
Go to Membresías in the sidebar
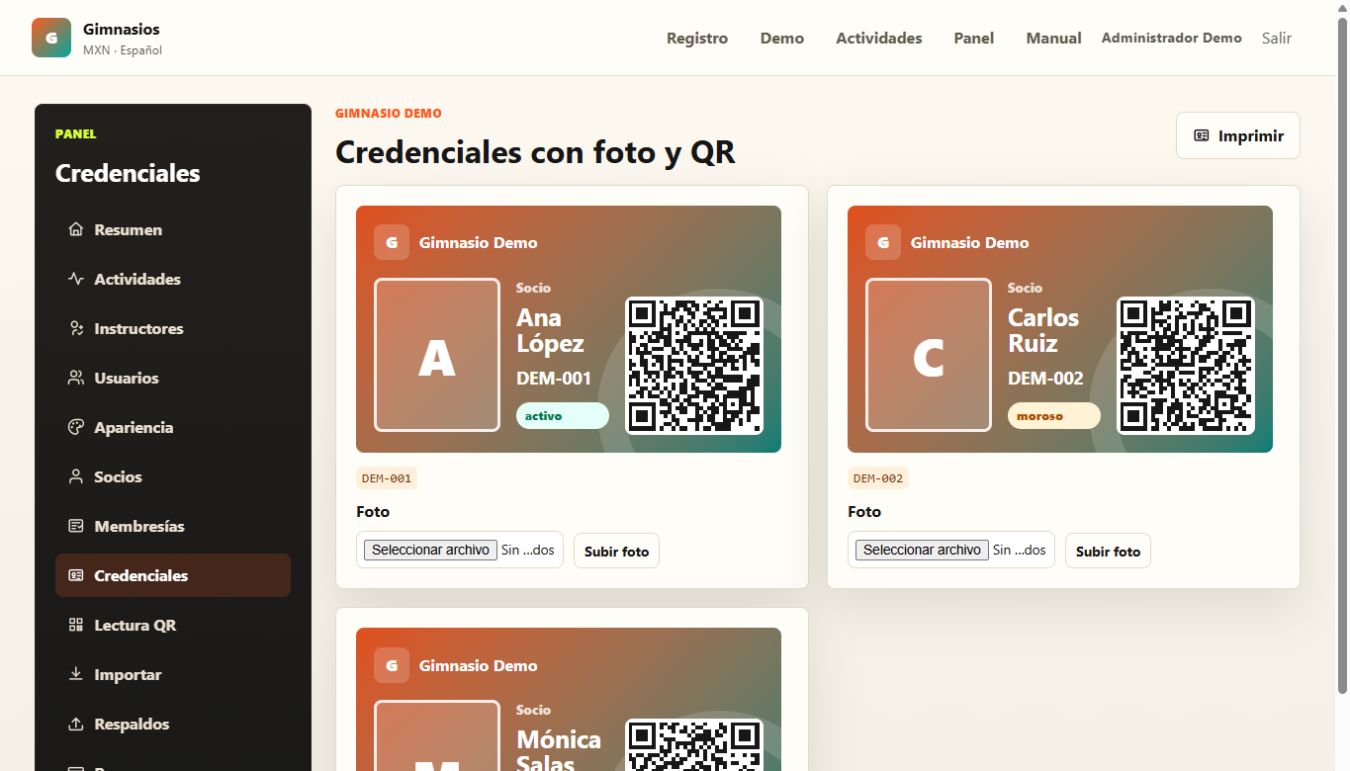pyautogui.click(x=173, y=526)
